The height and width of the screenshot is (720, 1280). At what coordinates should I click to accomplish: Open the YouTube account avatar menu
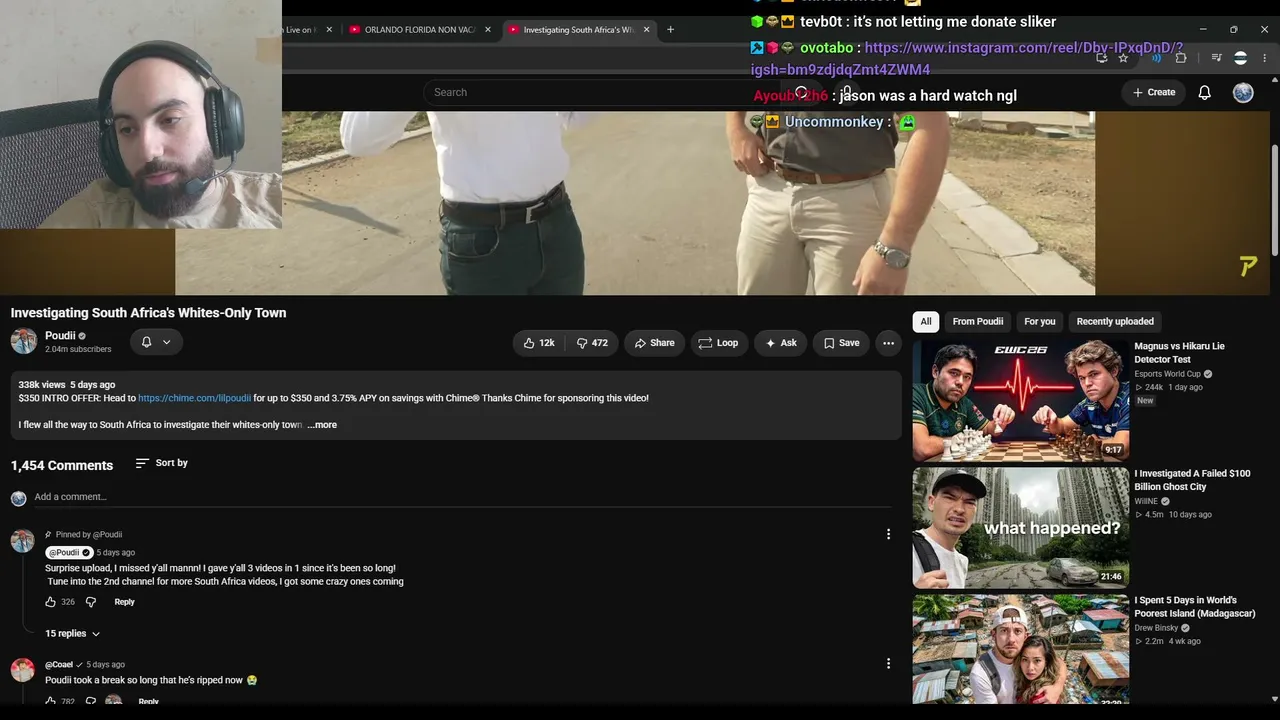coord(1243,92)
